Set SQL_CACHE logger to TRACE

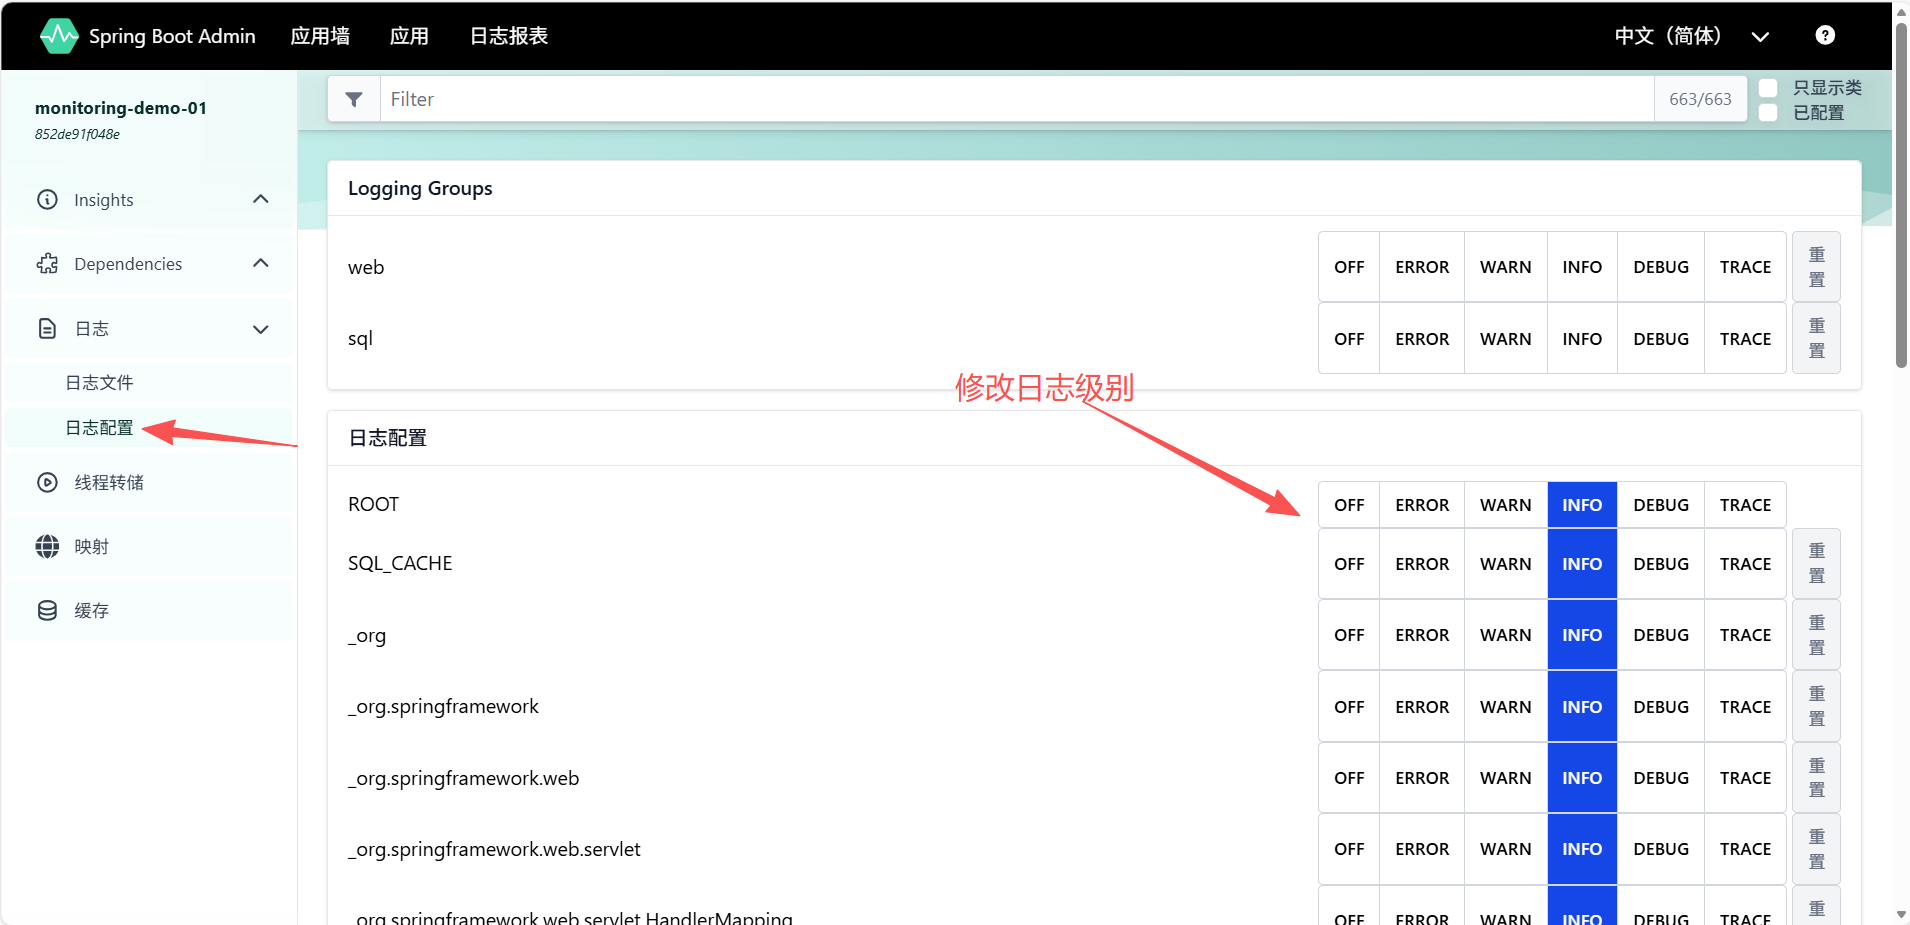pos(1745,564)
